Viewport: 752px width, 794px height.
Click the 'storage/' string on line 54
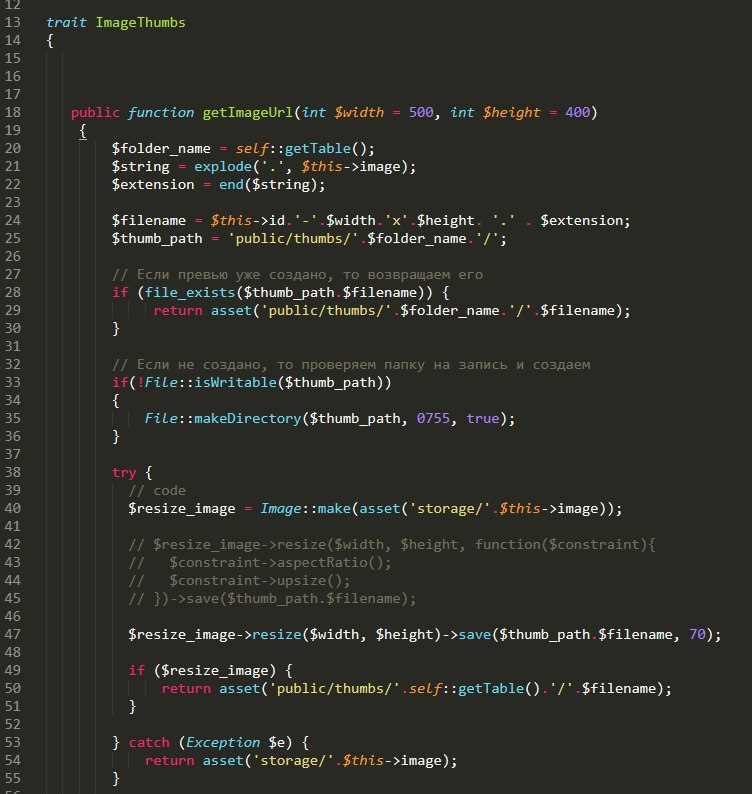click(293, 761)
